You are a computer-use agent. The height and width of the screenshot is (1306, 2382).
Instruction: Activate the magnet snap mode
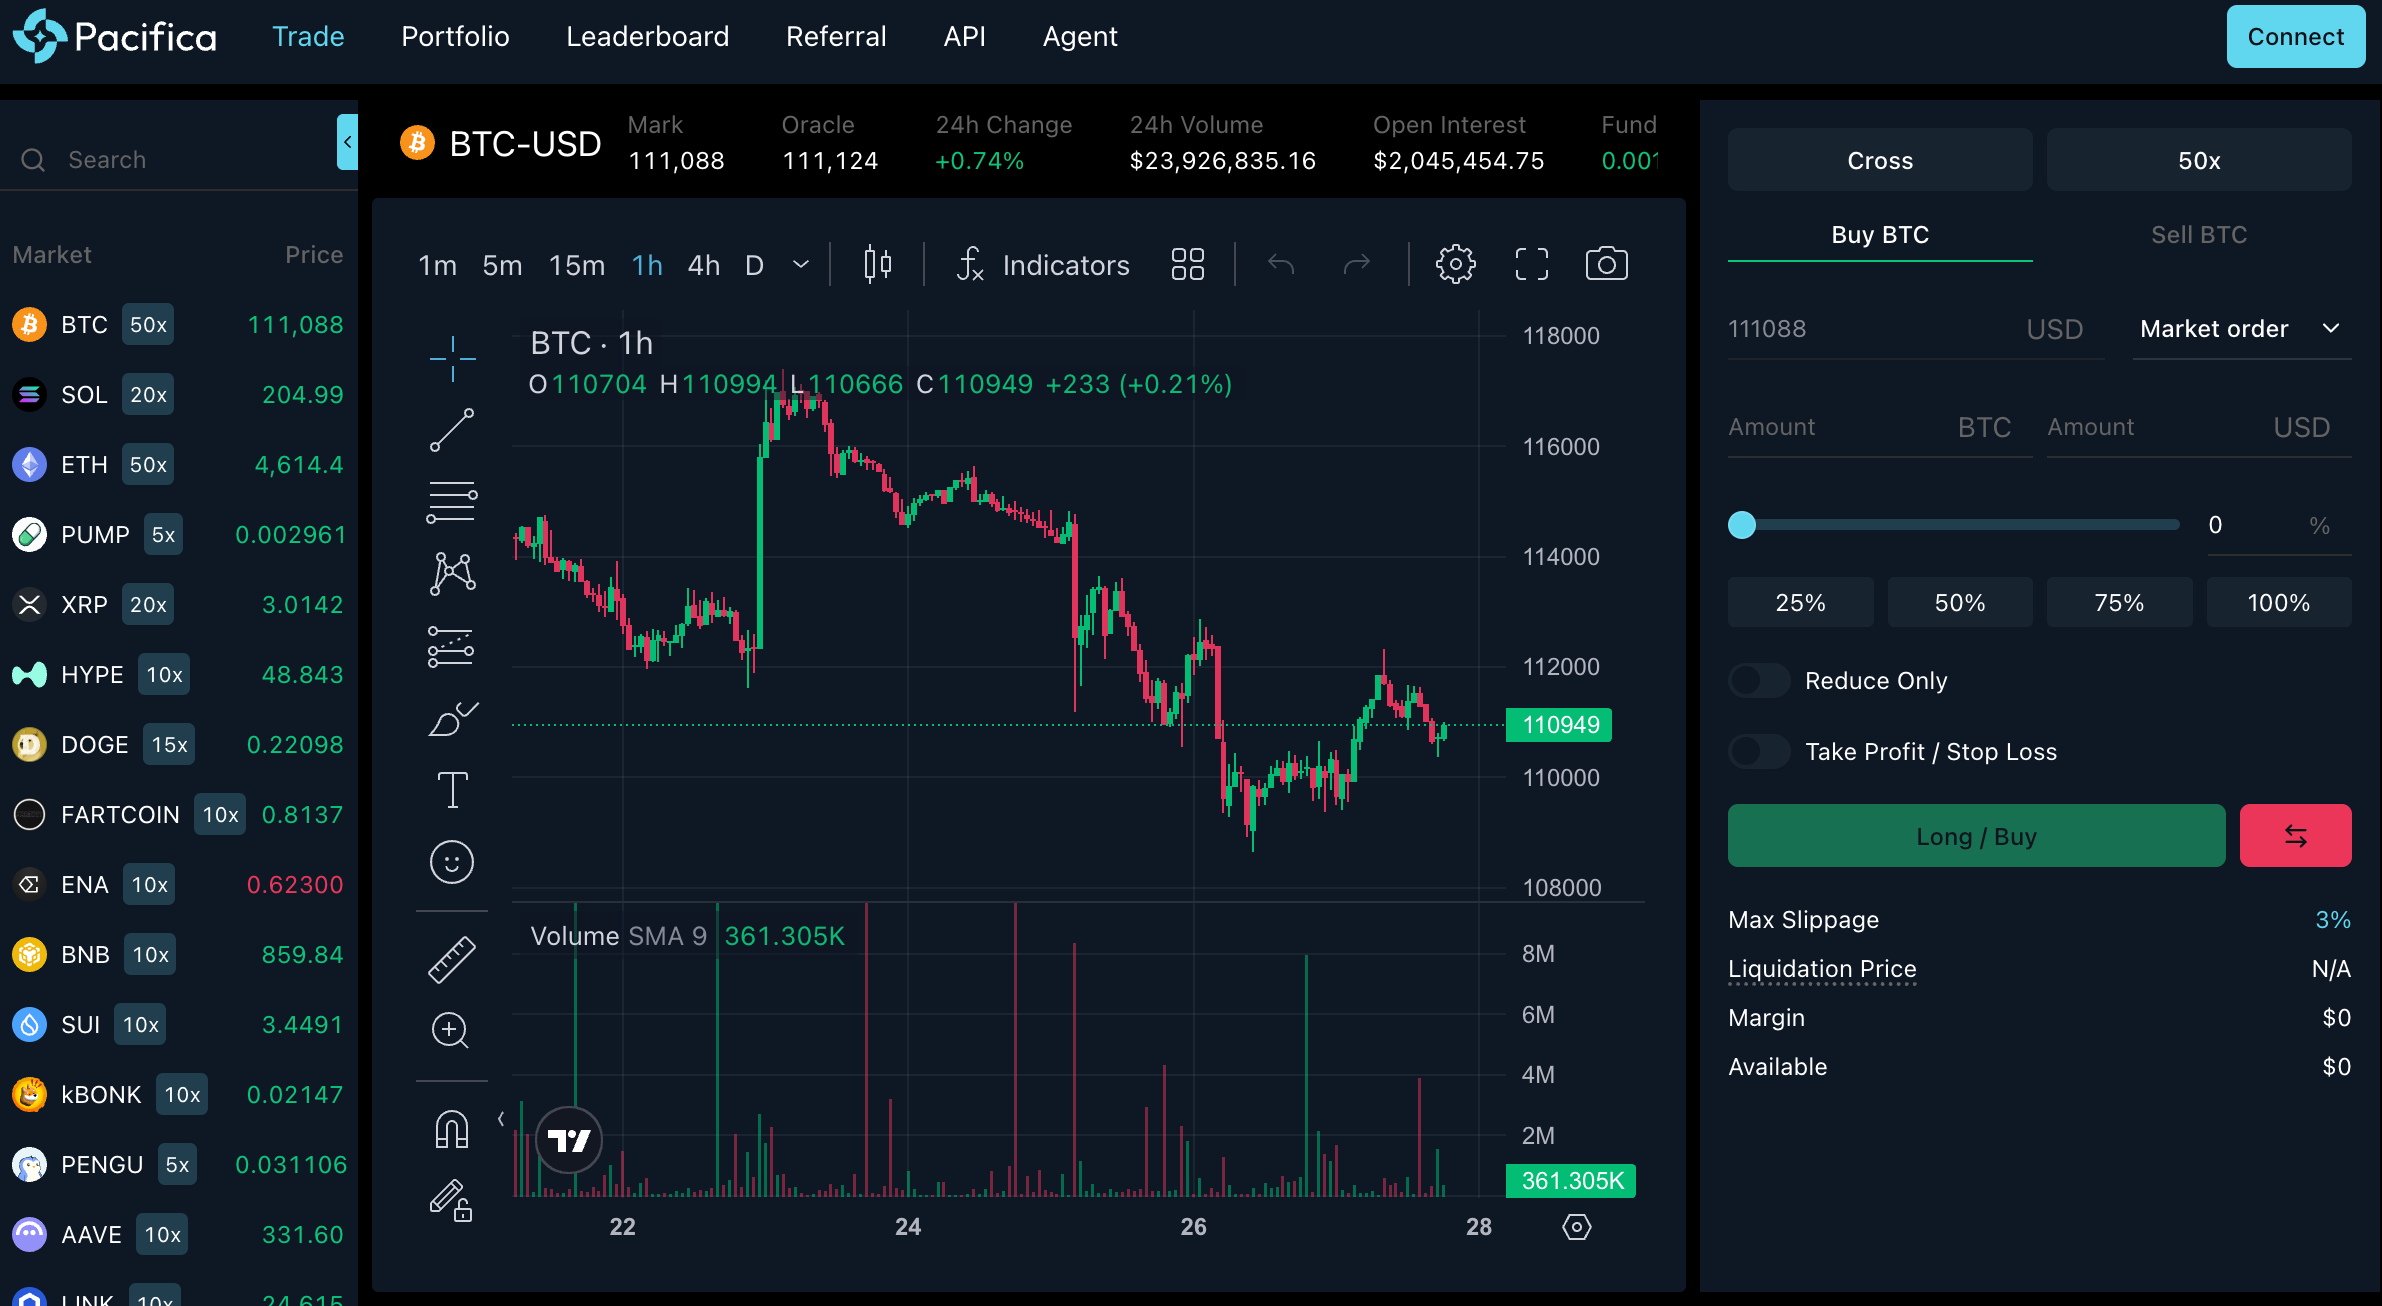[452, 1130]
